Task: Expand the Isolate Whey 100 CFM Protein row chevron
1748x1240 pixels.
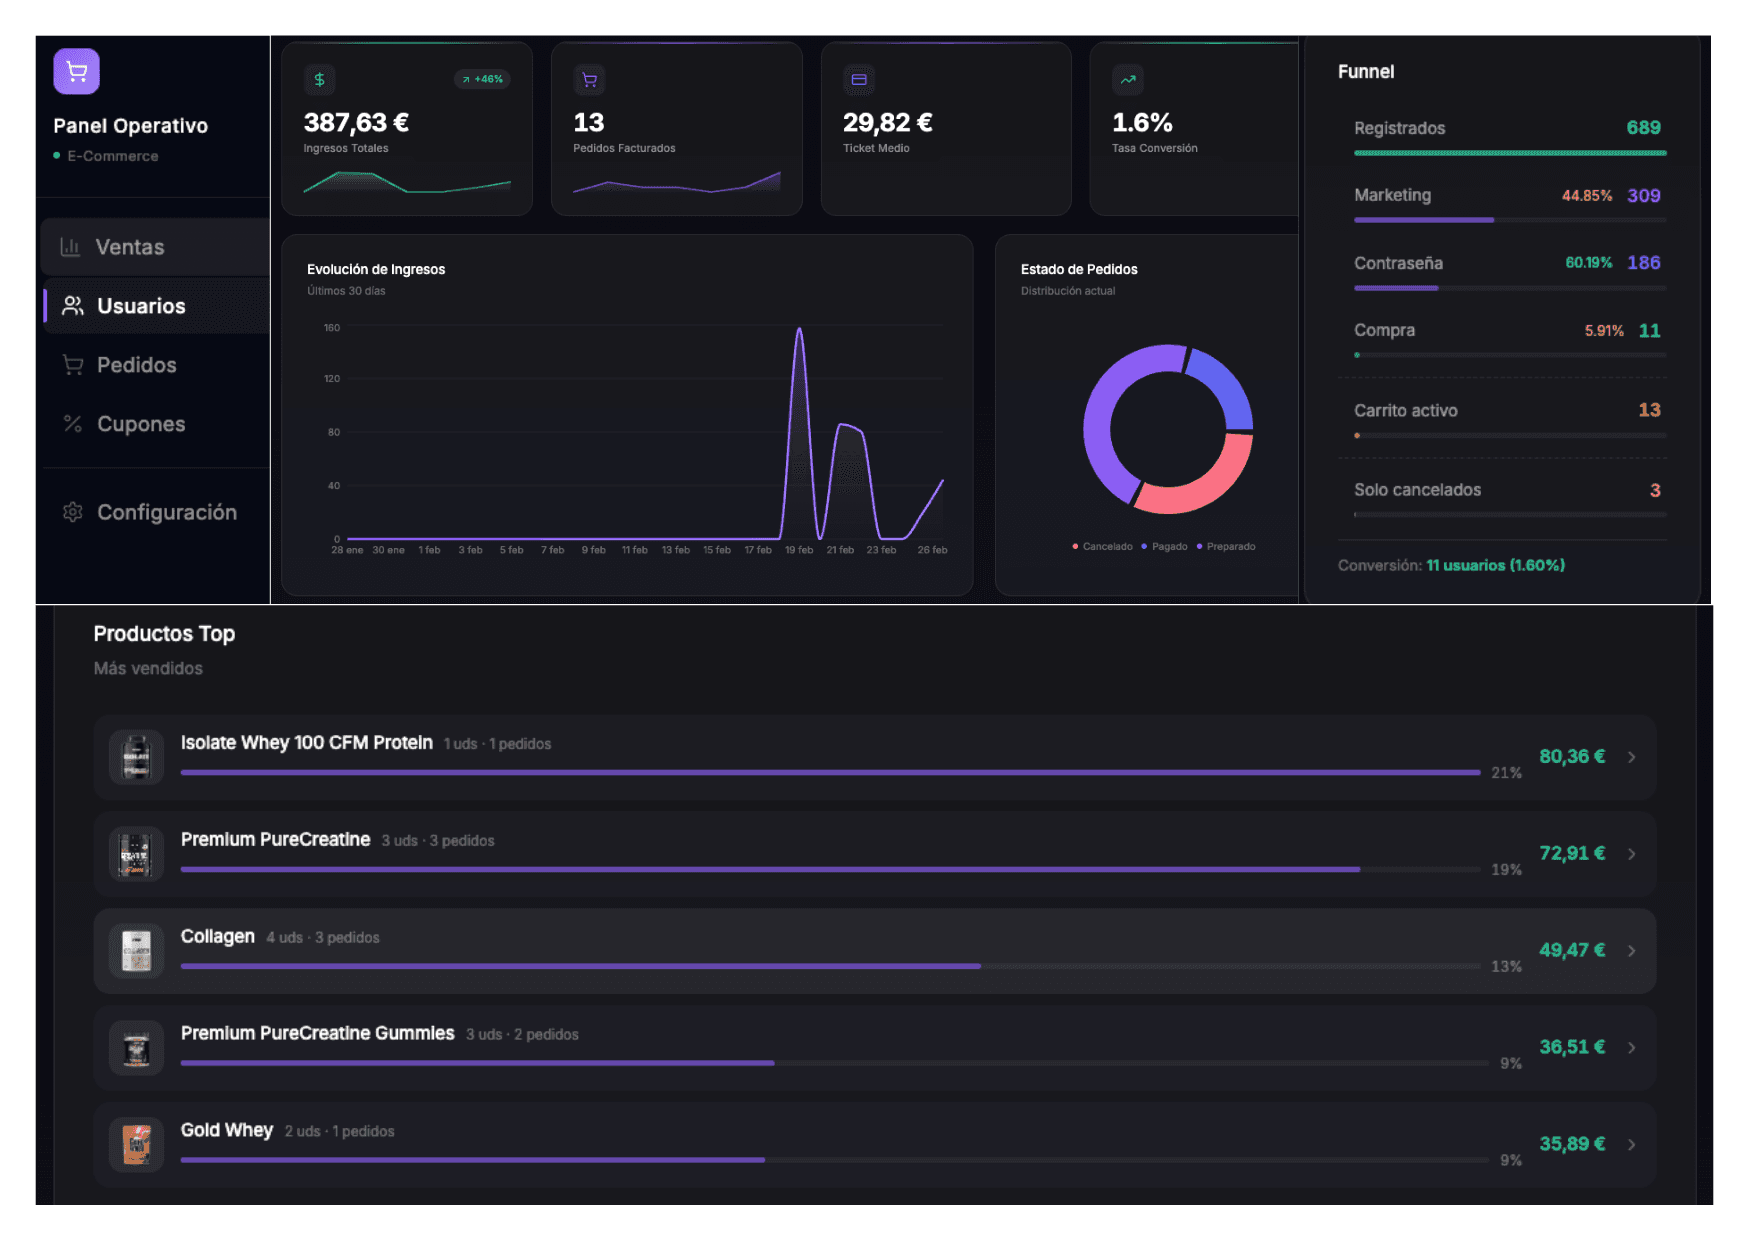Action: (1631, 757)
